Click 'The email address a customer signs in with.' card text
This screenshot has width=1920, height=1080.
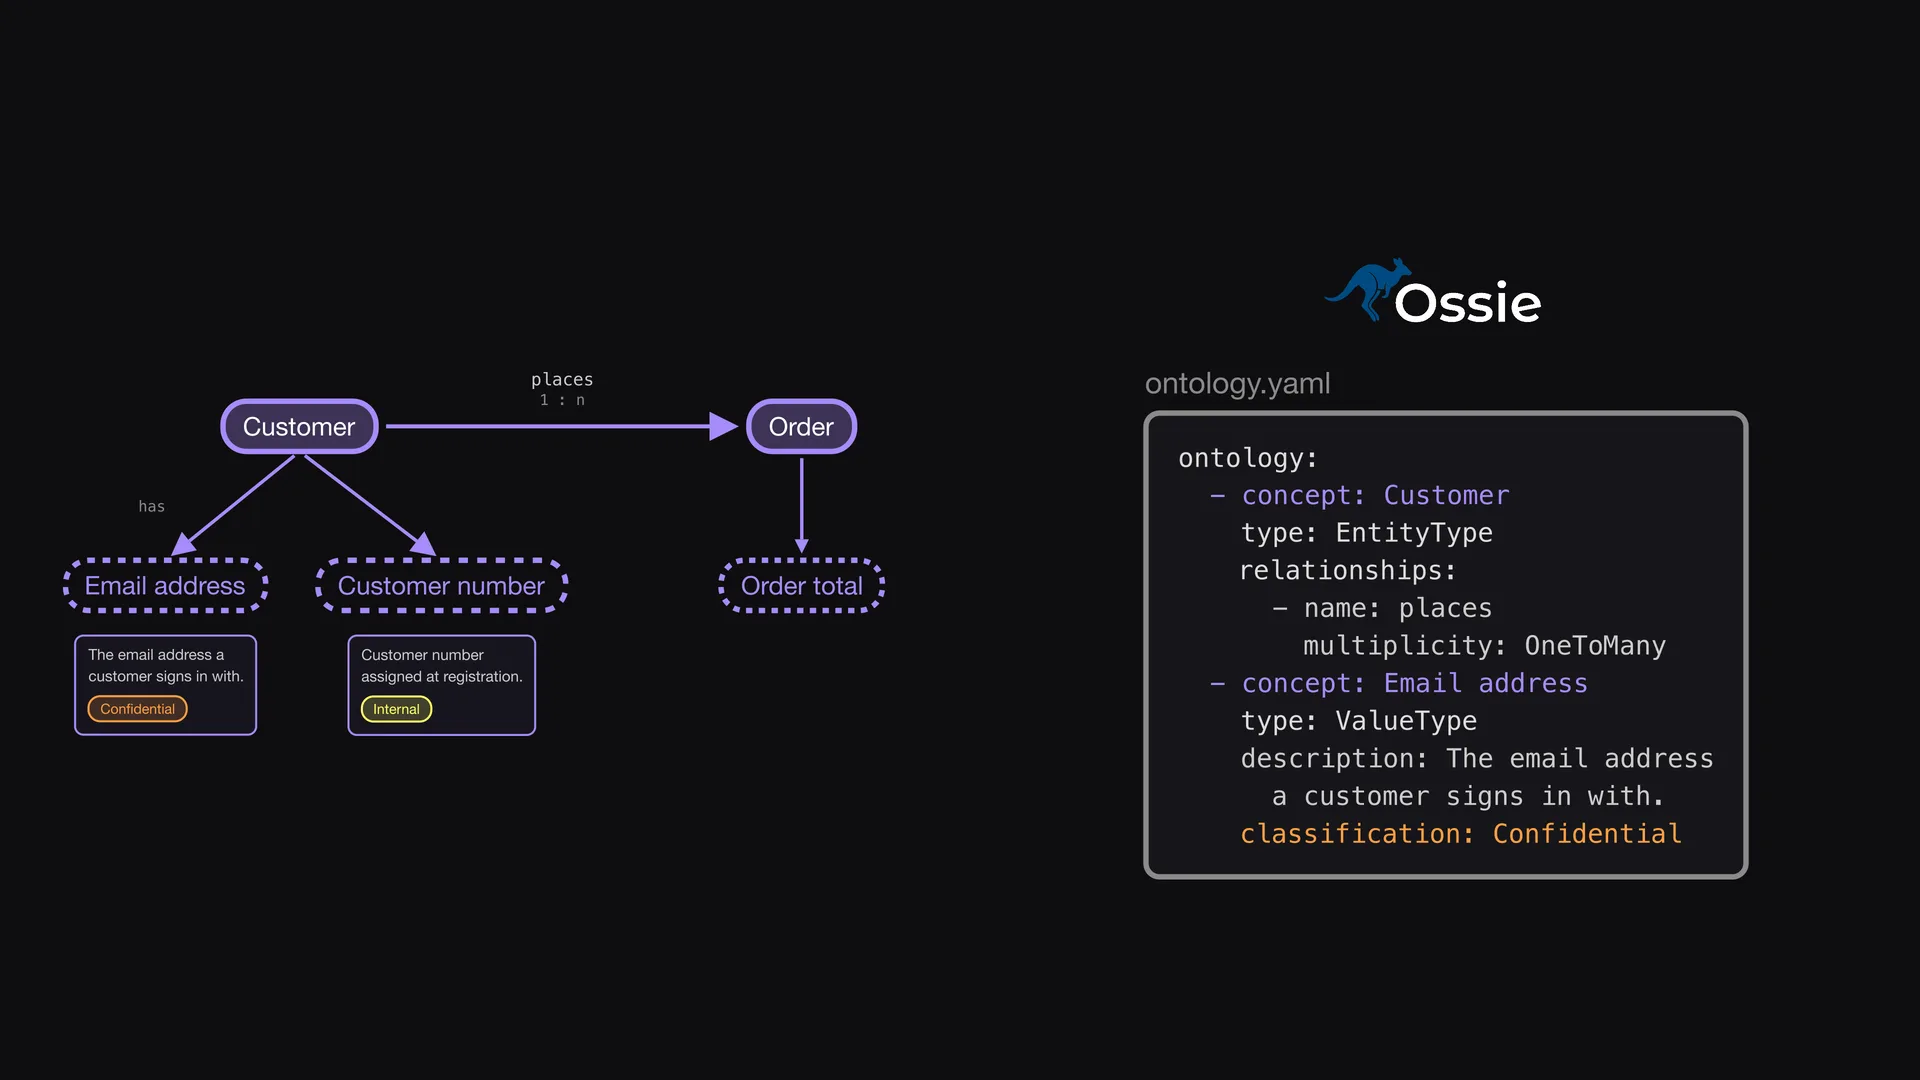point(166,666)
